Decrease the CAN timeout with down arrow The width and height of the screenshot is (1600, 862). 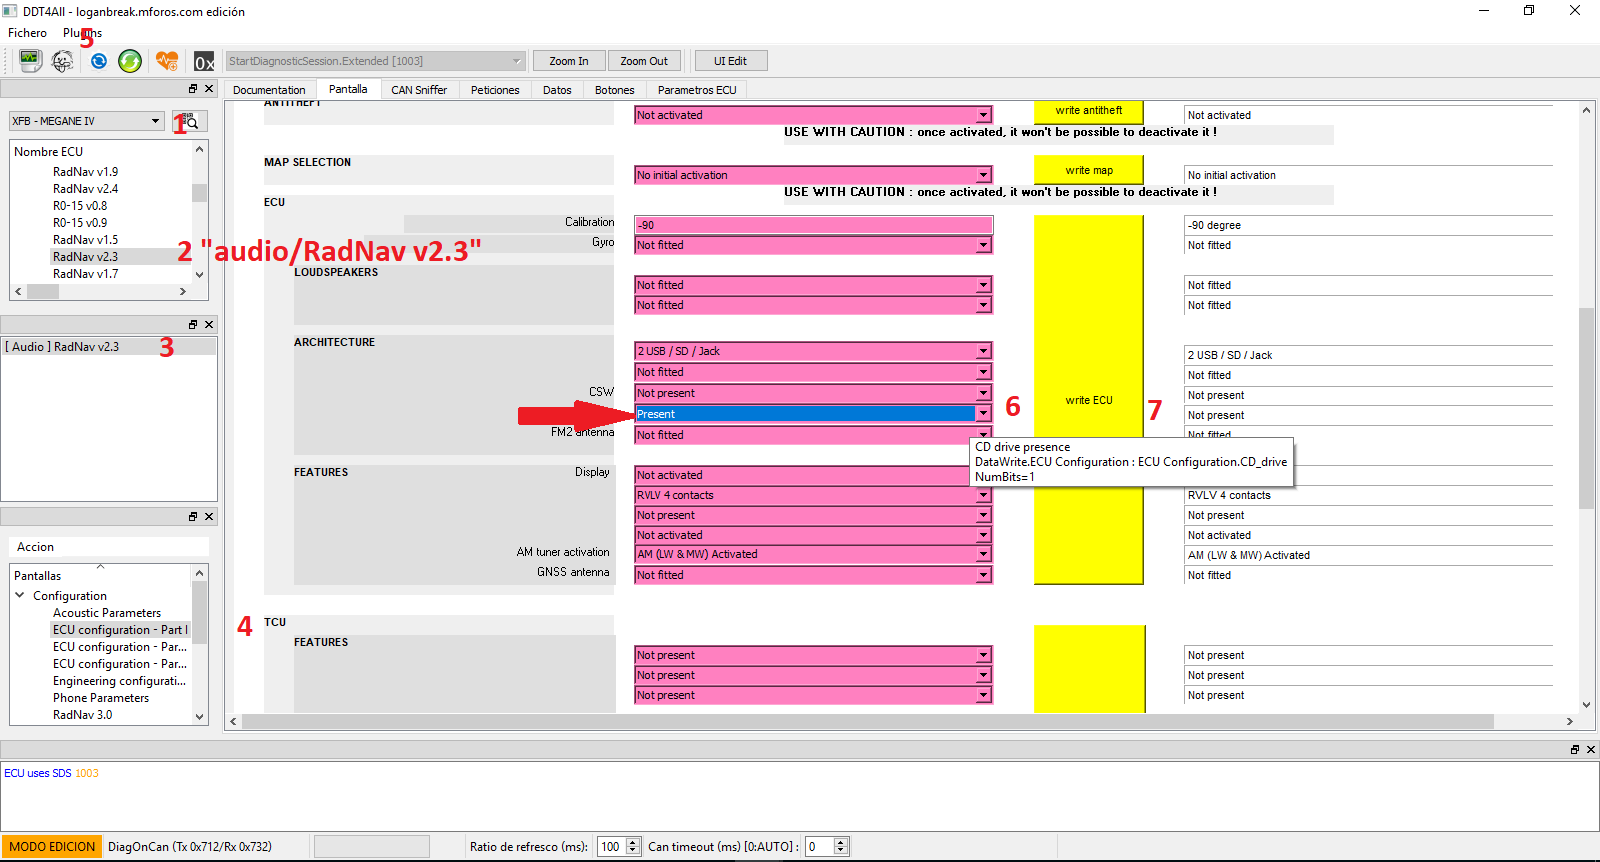(841, 851)
